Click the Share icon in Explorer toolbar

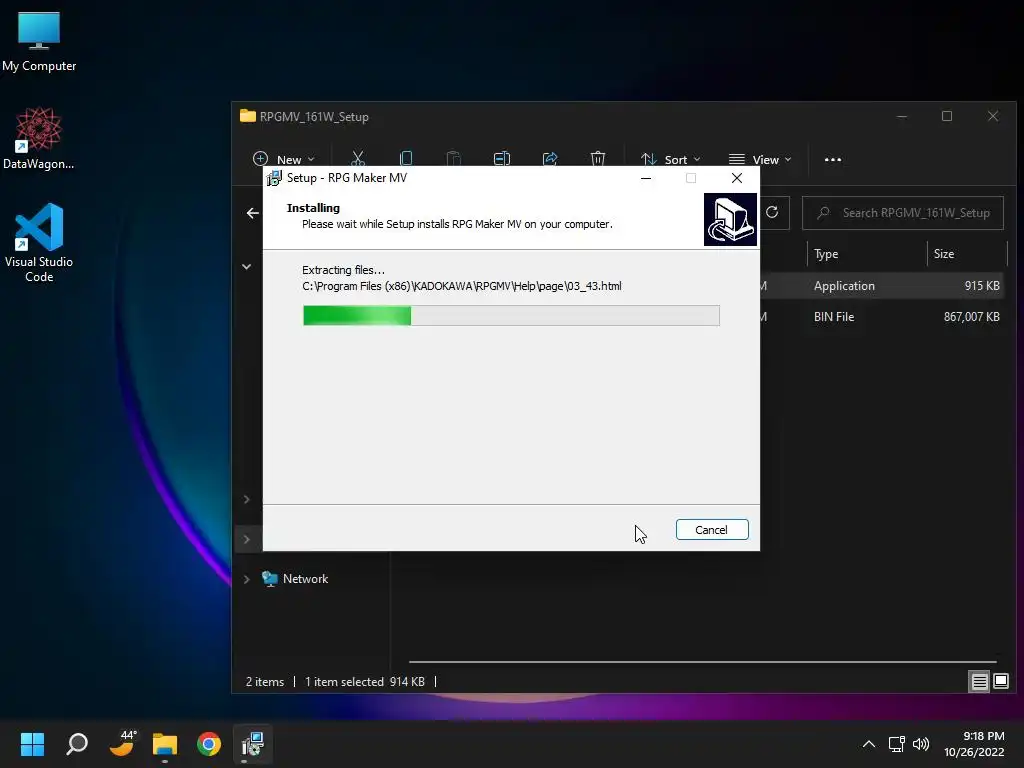550,159
